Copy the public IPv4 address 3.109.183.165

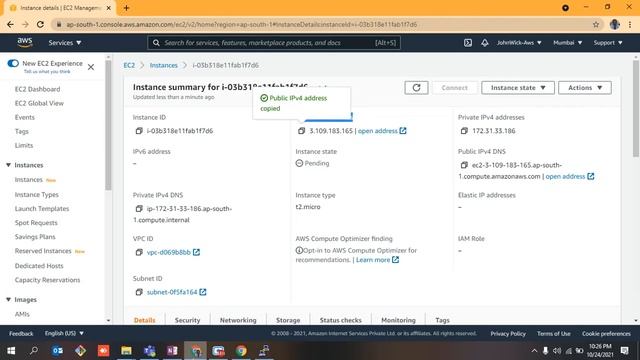pyautogui.click(x=301, y=131)
